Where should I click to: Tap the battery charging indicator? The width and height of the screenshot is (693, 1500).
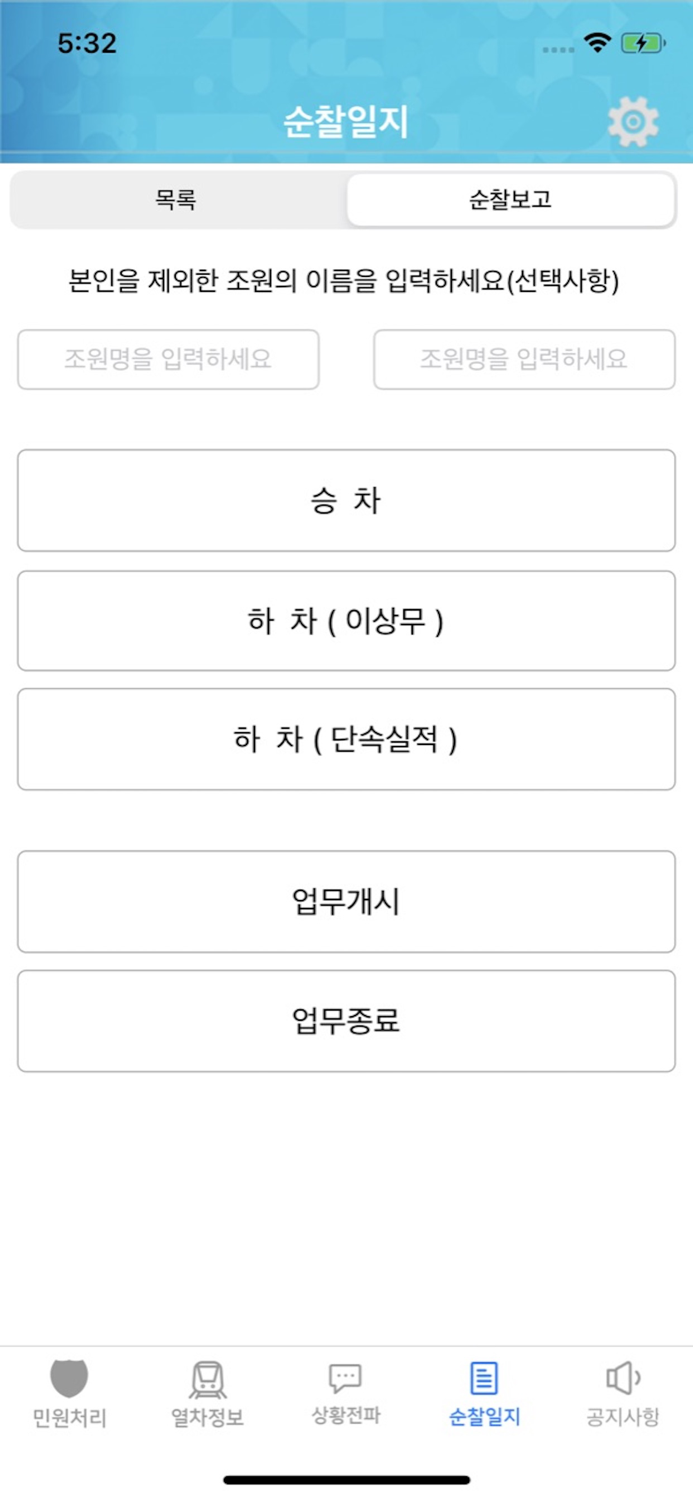pos(644,43)
